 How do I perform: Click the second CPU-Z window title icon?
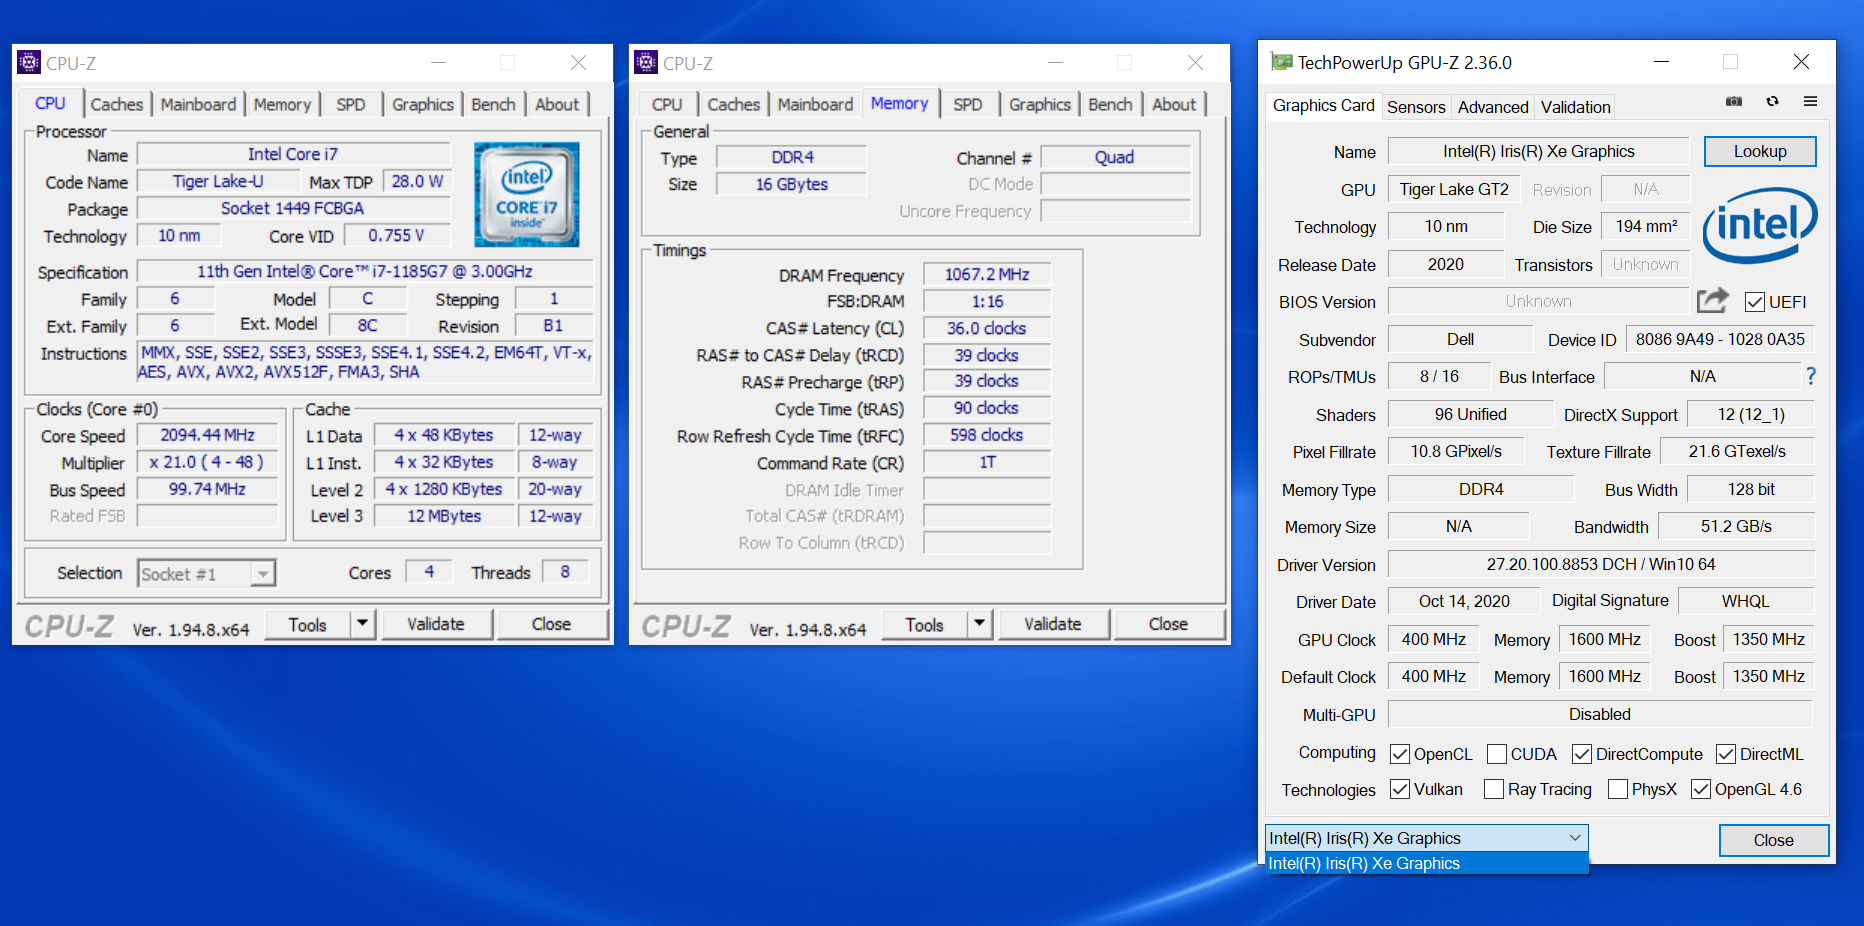[646, 63]
